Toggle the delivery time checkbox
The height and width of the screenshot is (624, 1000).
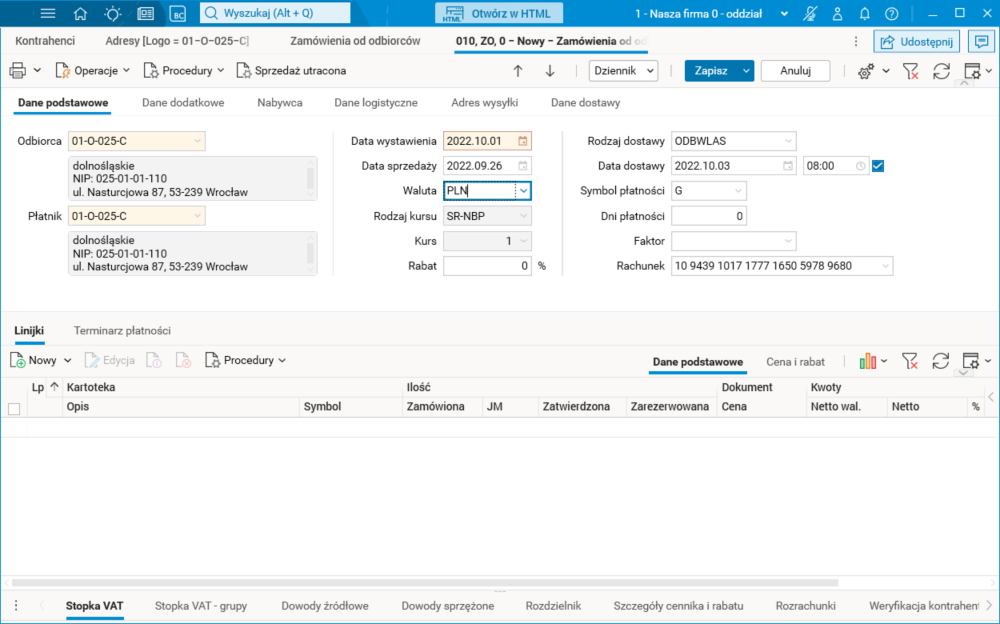pos(878,166)
